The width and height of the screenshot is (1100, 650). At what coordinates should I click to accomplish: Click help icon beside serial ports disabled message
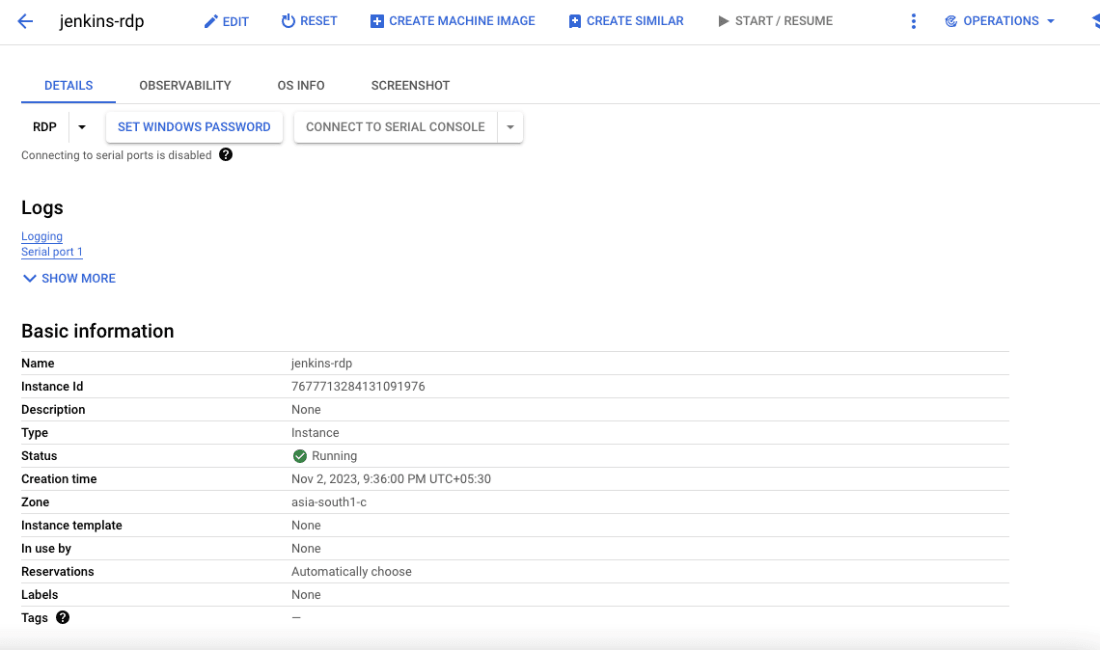[x=225, y=154]
